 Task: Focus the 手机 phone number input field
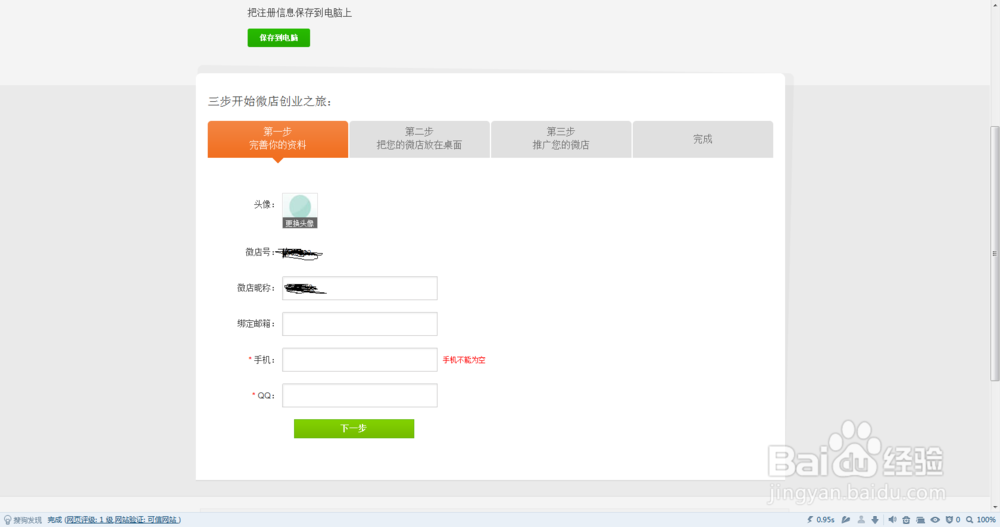click(360, 360)
